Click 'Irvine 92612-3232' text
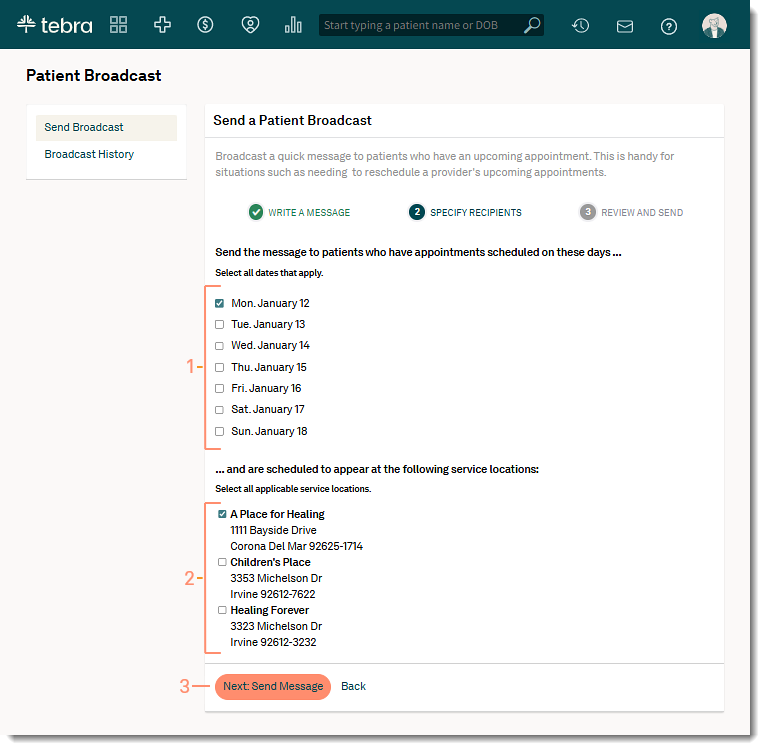The width and height of the screenshot is (765, 750). pos(274,643)
